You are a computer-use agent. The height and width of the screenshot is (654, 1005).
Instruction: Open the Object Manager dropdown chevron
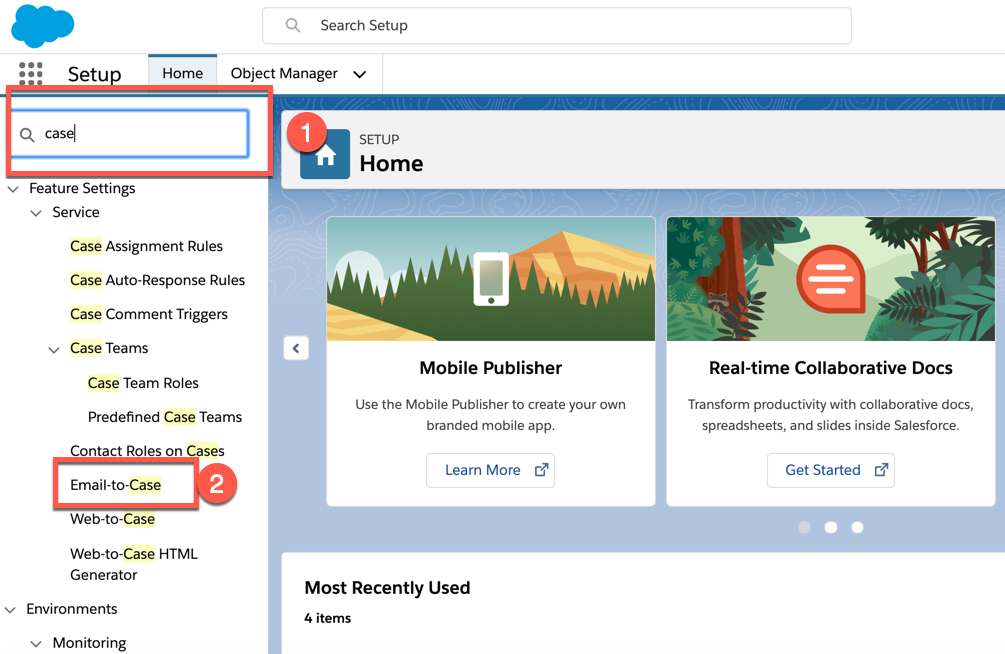(360, 74)
